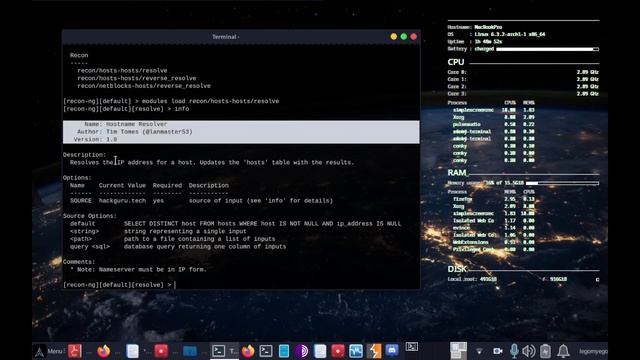Click the 'Note: Nameserver must be in IP form' line
This screenshot has height=360, width=640.
pyautogui.click(x=138, y=269)
